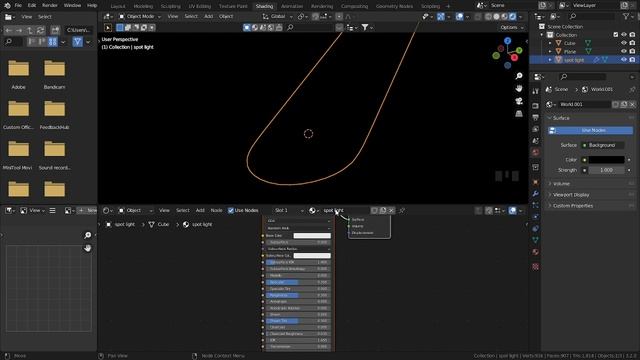Unlink the spot light material X button
The height and width of the screenshot is (360, 640).
coord(391,210)
